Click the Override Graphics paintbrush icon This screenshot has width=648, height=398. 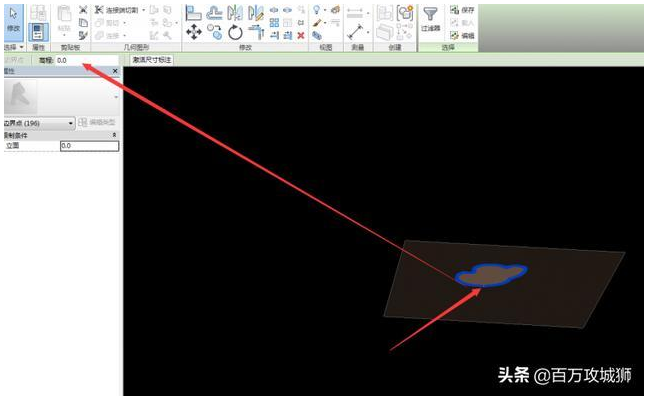coord(317,23)
